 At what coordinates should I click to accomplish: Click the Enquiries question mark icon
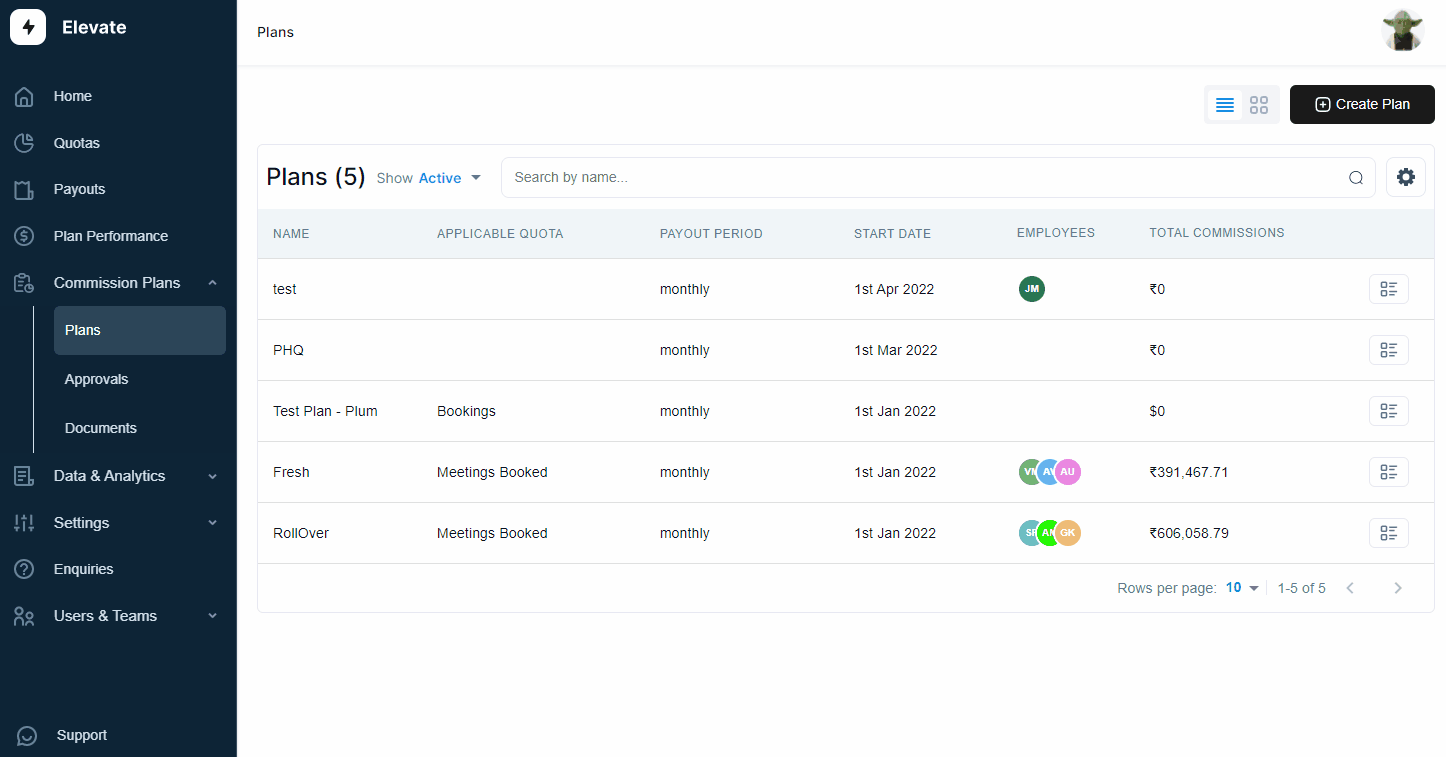(24, 569)
